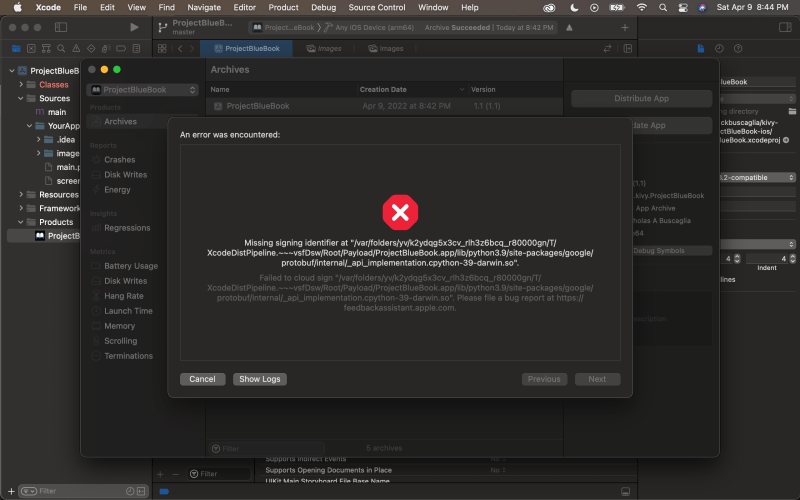Open the Debug navigator icon
Image resolution: width=800 pixels, height=500 pixels.
(106, 48)
